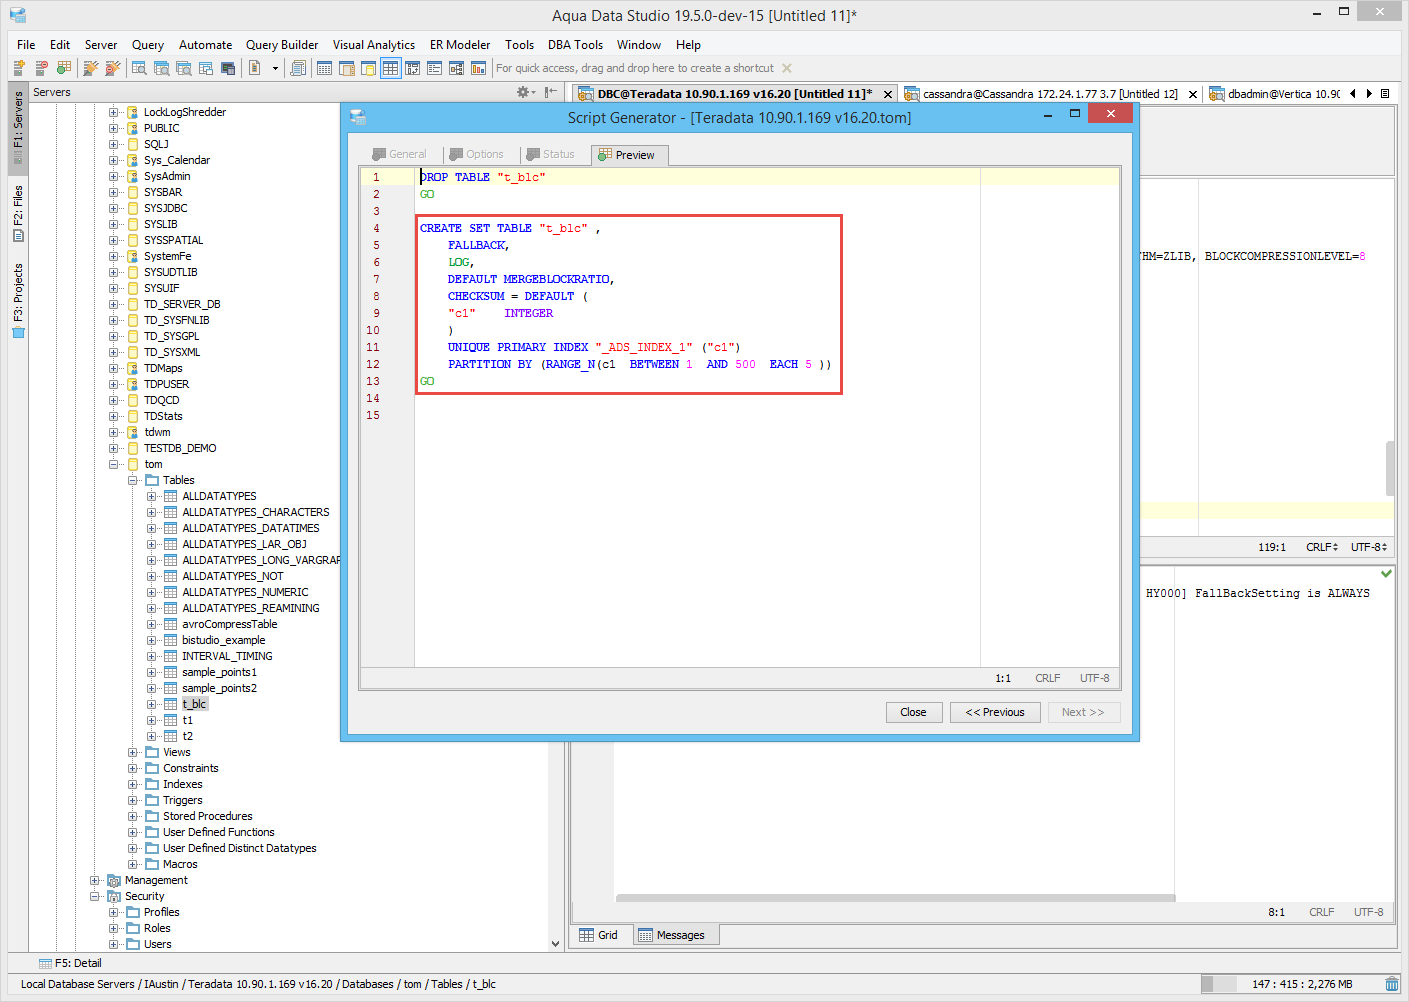Open the ER Modeler menu
The width and height of the screenshot is (1409, 1002).
(x=460, y=45)
